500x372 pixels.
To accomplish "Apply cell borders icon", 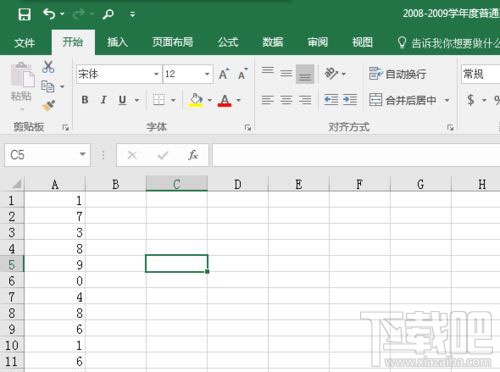I will pos(159,100).
